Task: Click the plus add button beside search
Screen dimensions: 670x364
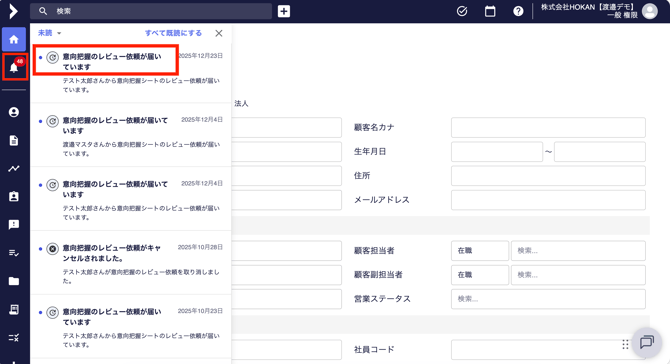Action: [x=284, y=11]
